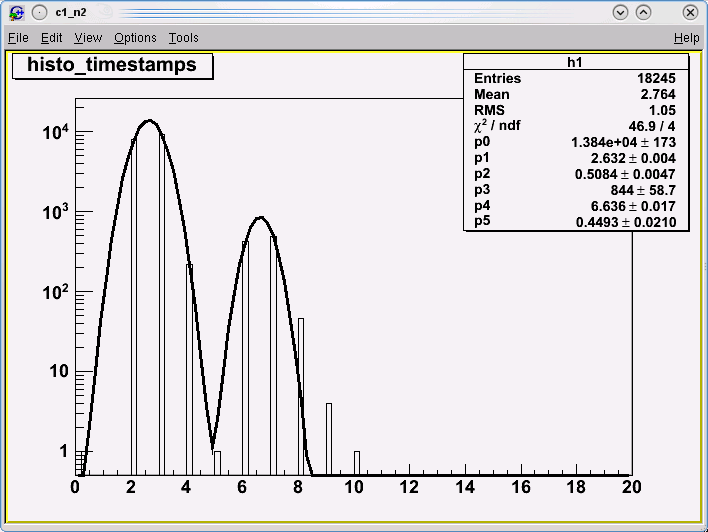708x532 pixels.
Task: Expand the Options menu
Action: pos(135,37)
